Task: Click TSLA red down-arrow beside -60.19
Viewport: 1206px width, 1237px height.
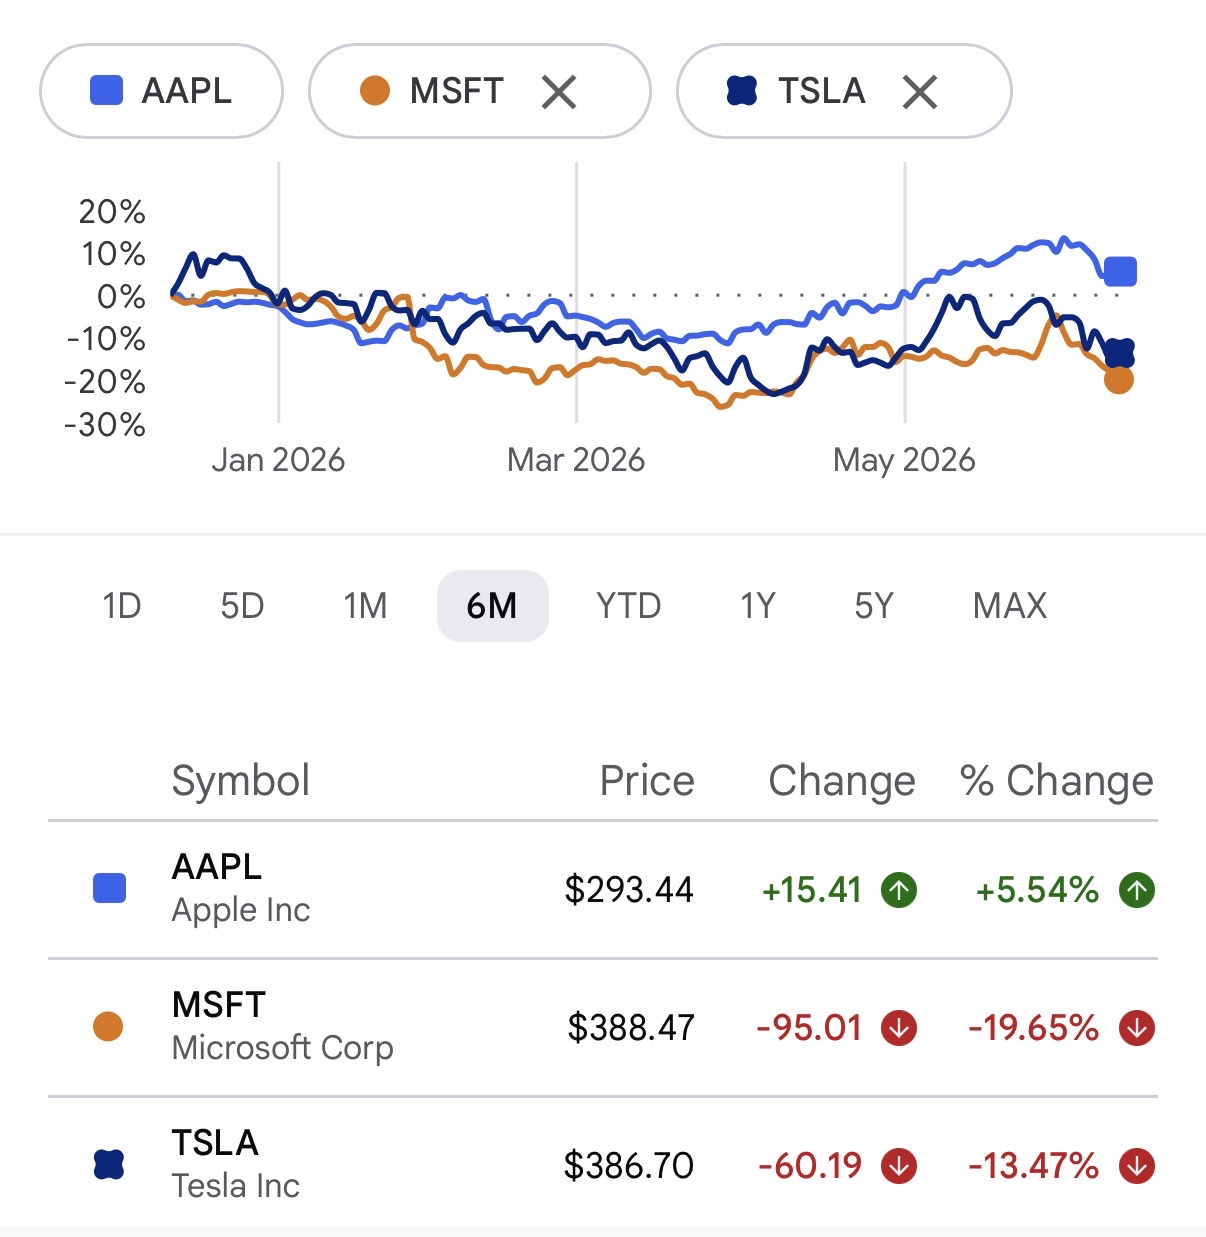Action: coord(899,1165)
